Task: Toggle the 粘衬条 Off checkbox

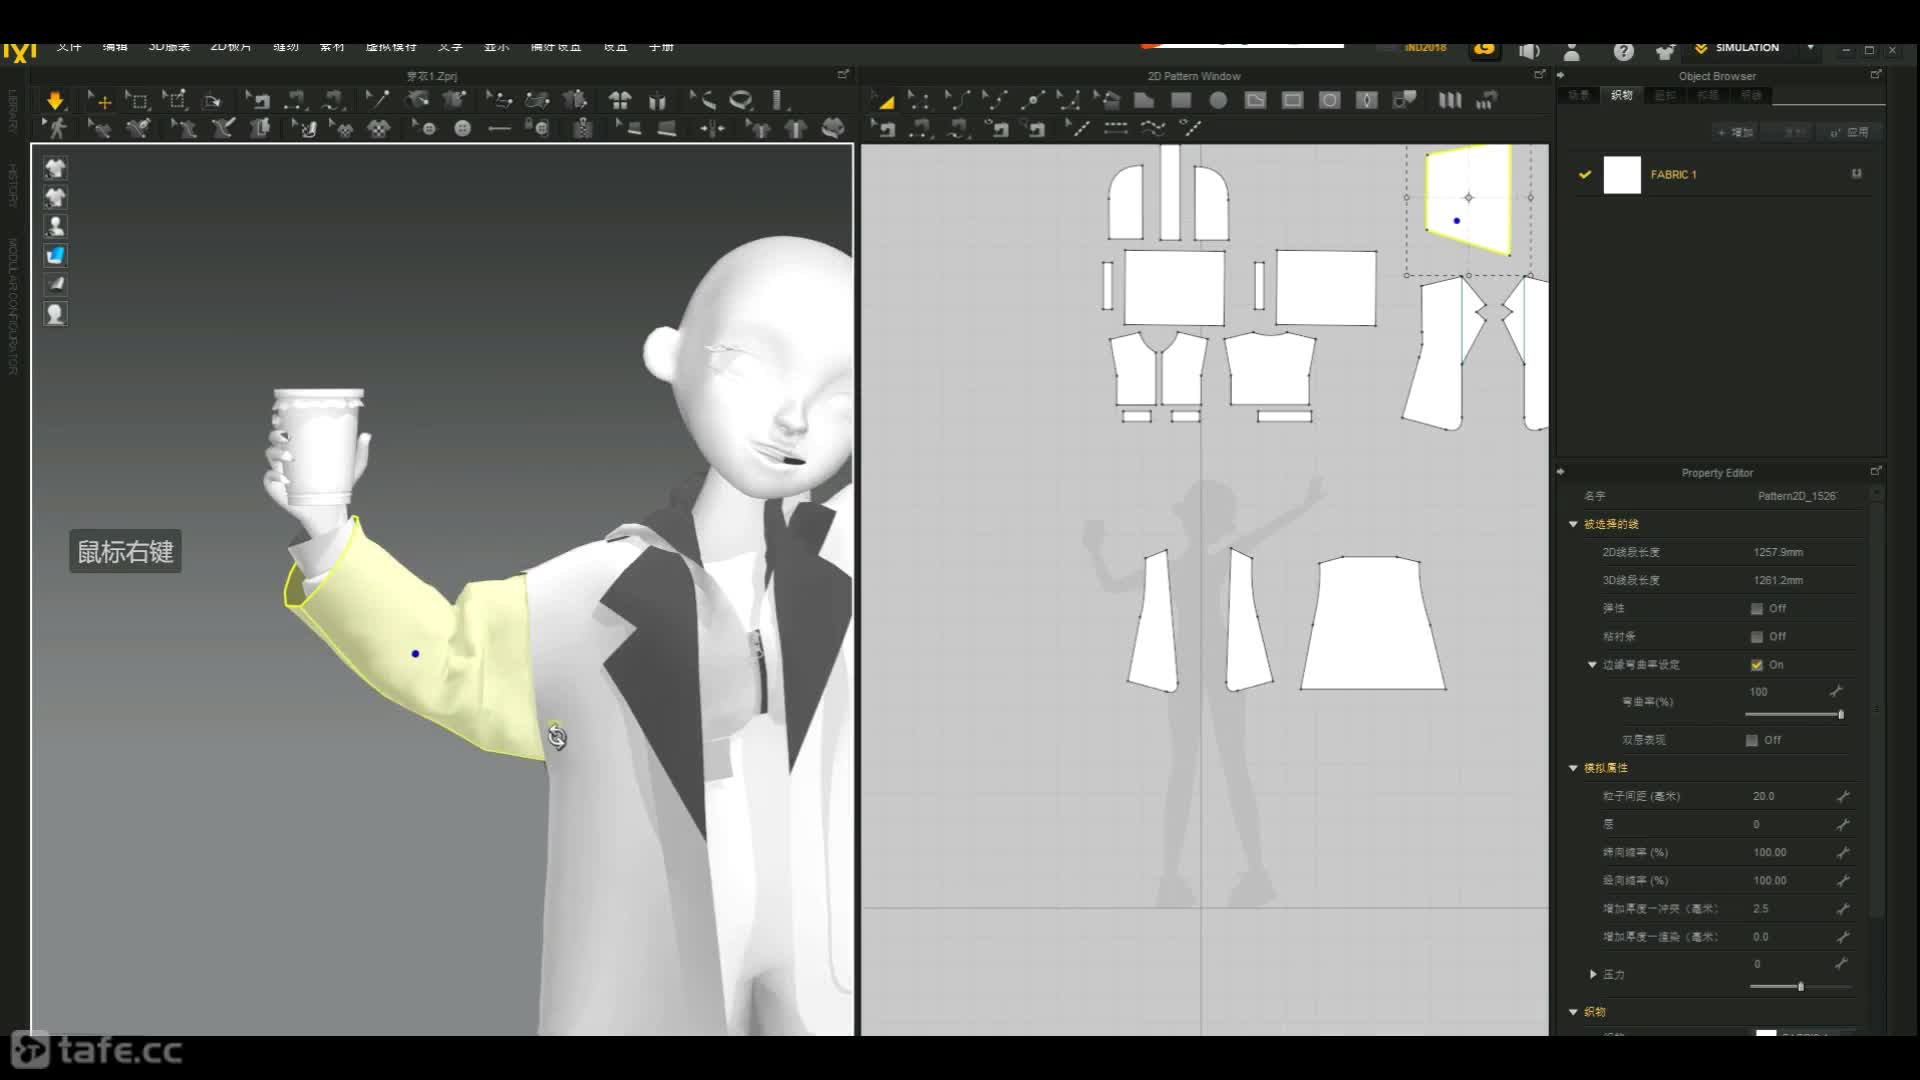Action: click(x=1757, y=636)
